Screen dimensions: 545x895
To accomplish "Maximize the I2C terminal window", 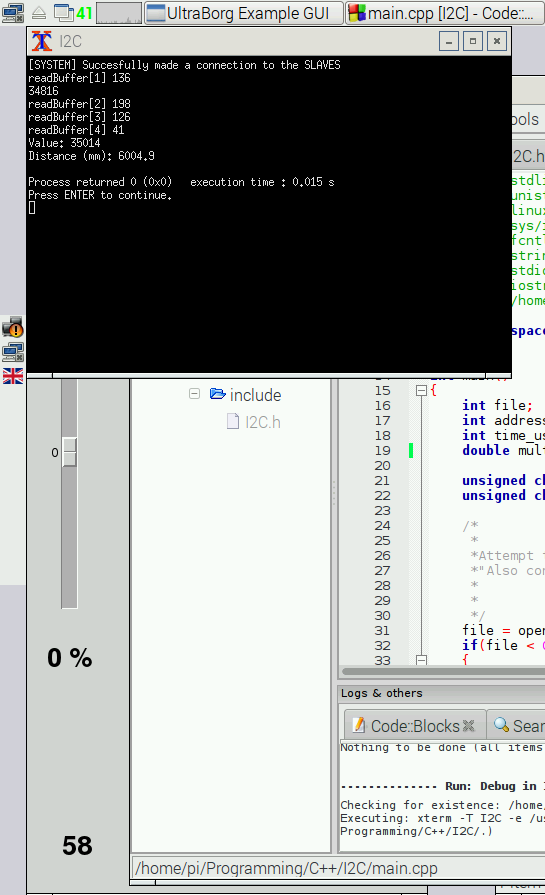I will coord(473,41).
